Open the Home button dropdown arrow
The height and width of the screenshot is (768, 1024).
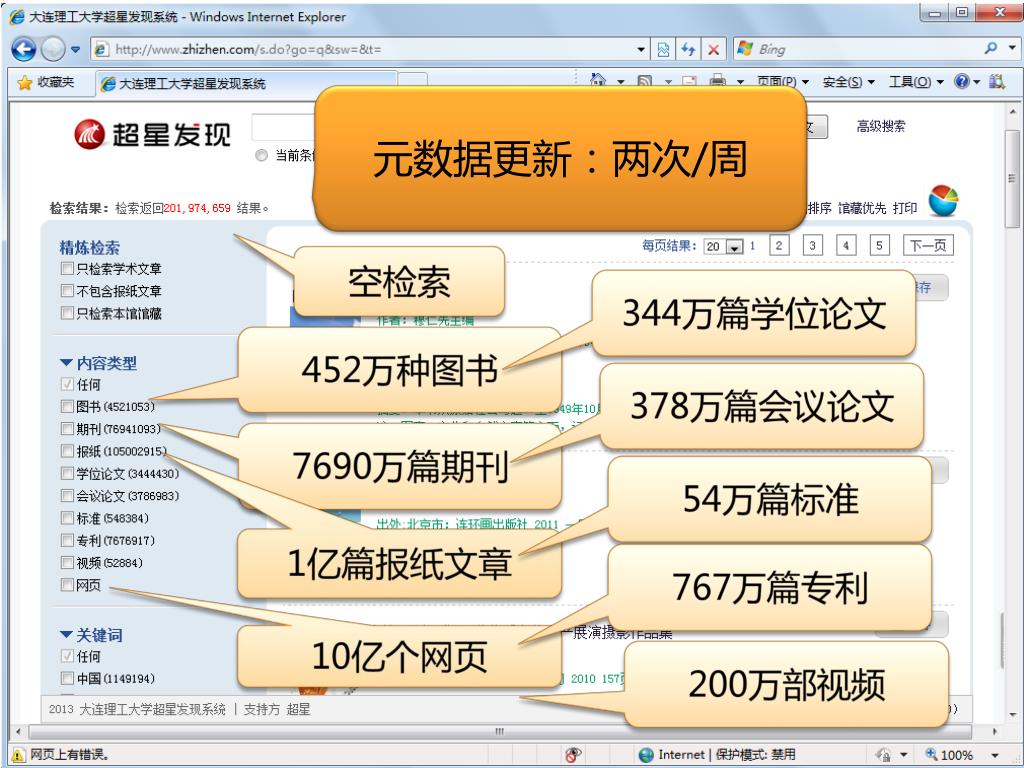(x=620, y=82)
